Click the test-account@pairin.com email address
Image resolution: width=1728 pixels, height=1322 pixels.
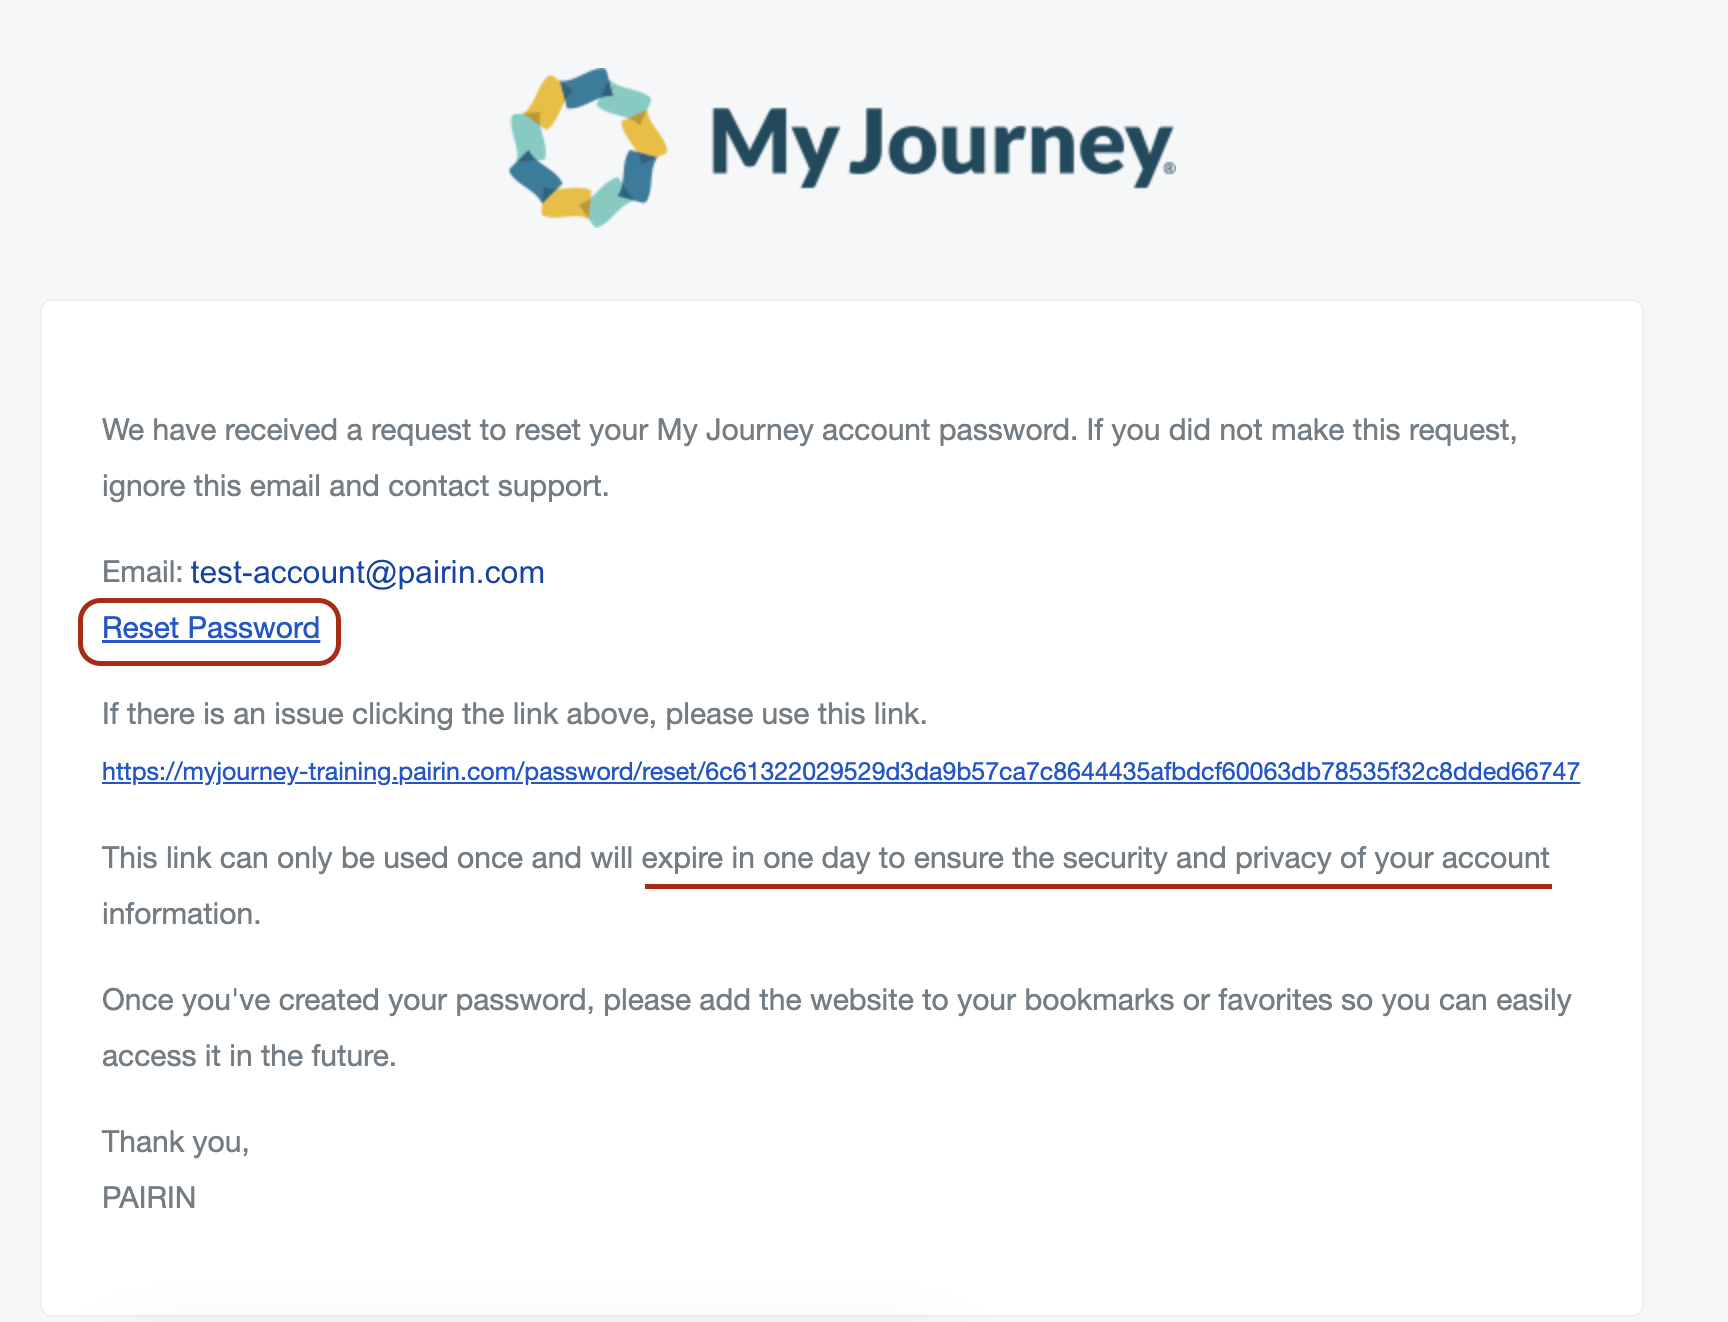pos(367,572)
